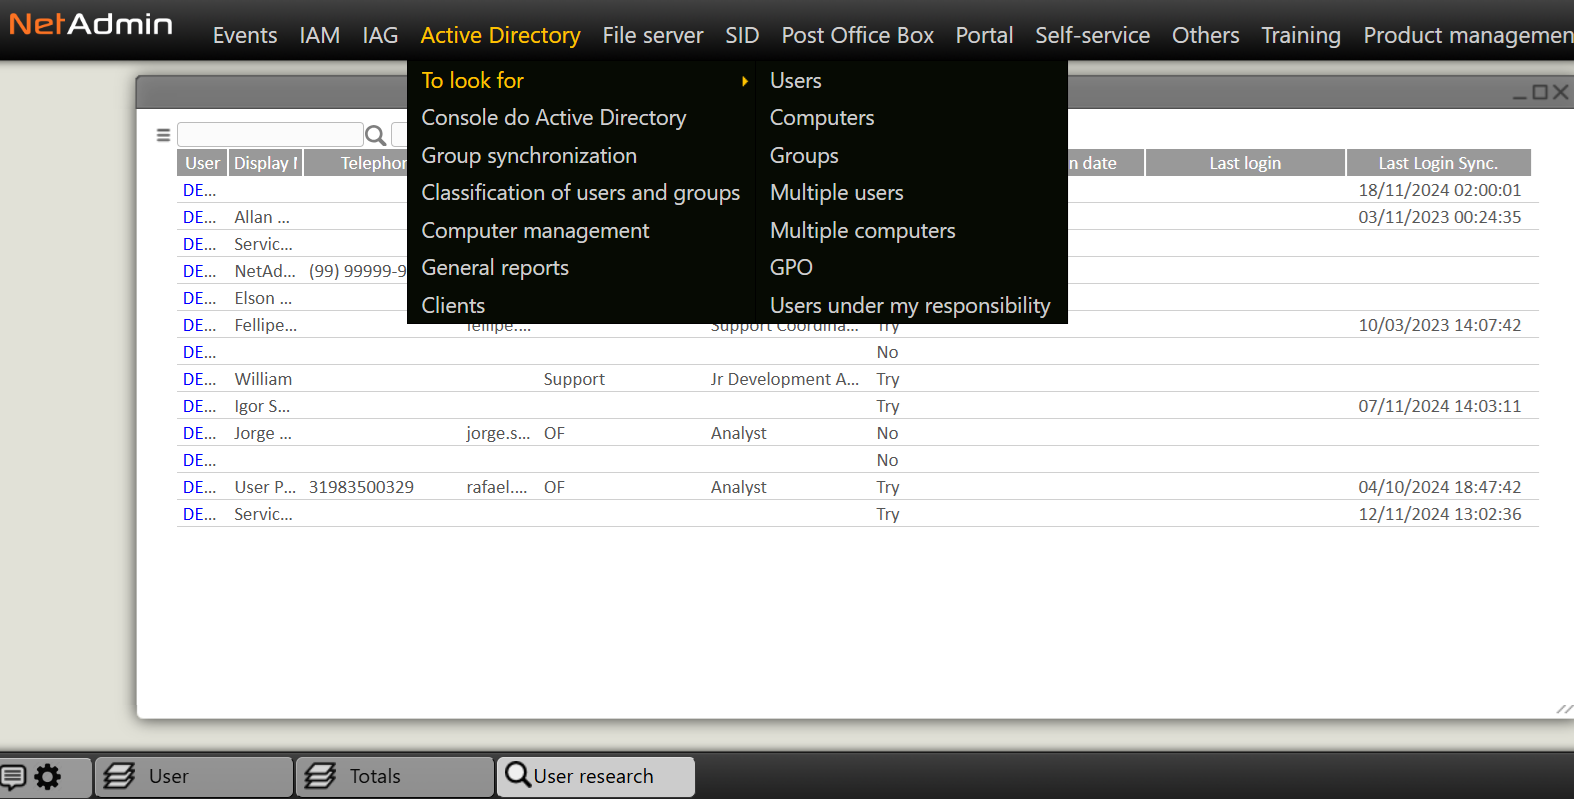
Task: Expand the To look for submenu arrow
Action: coord(745,81)
